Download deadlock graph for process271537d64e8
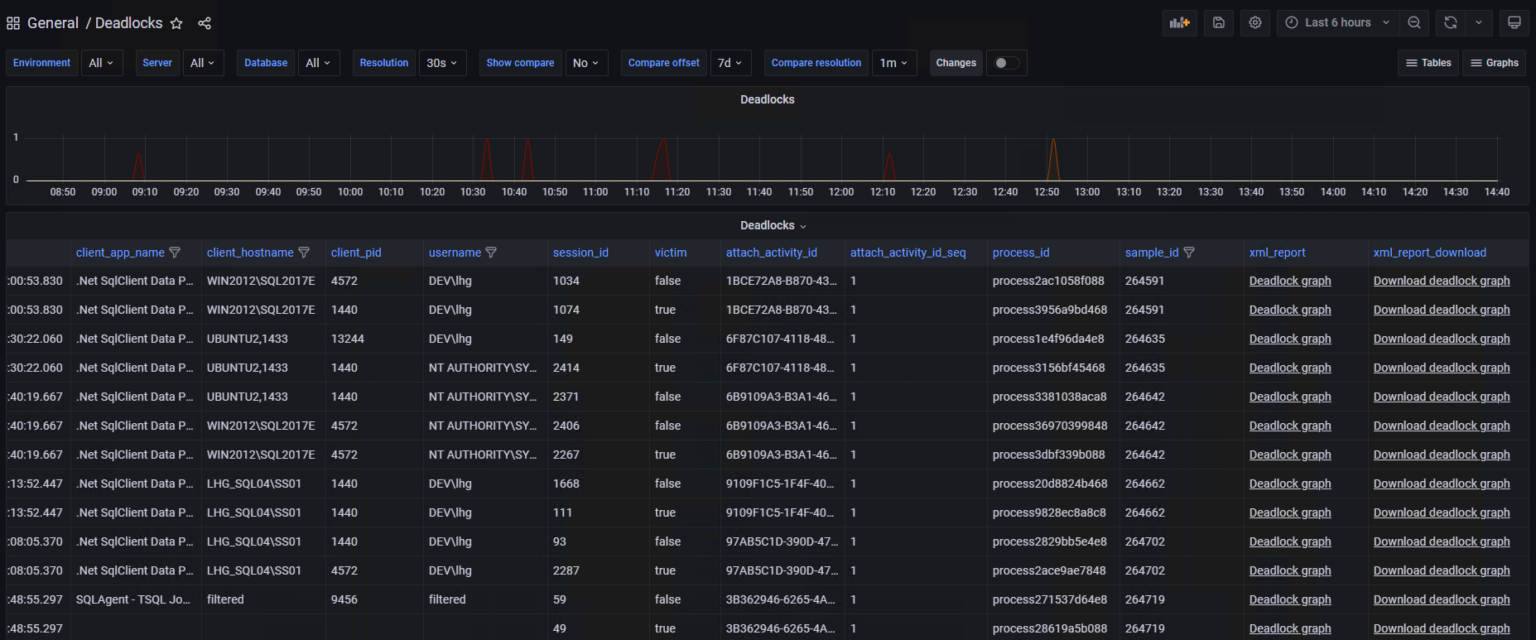 [x=1441, y=600]
